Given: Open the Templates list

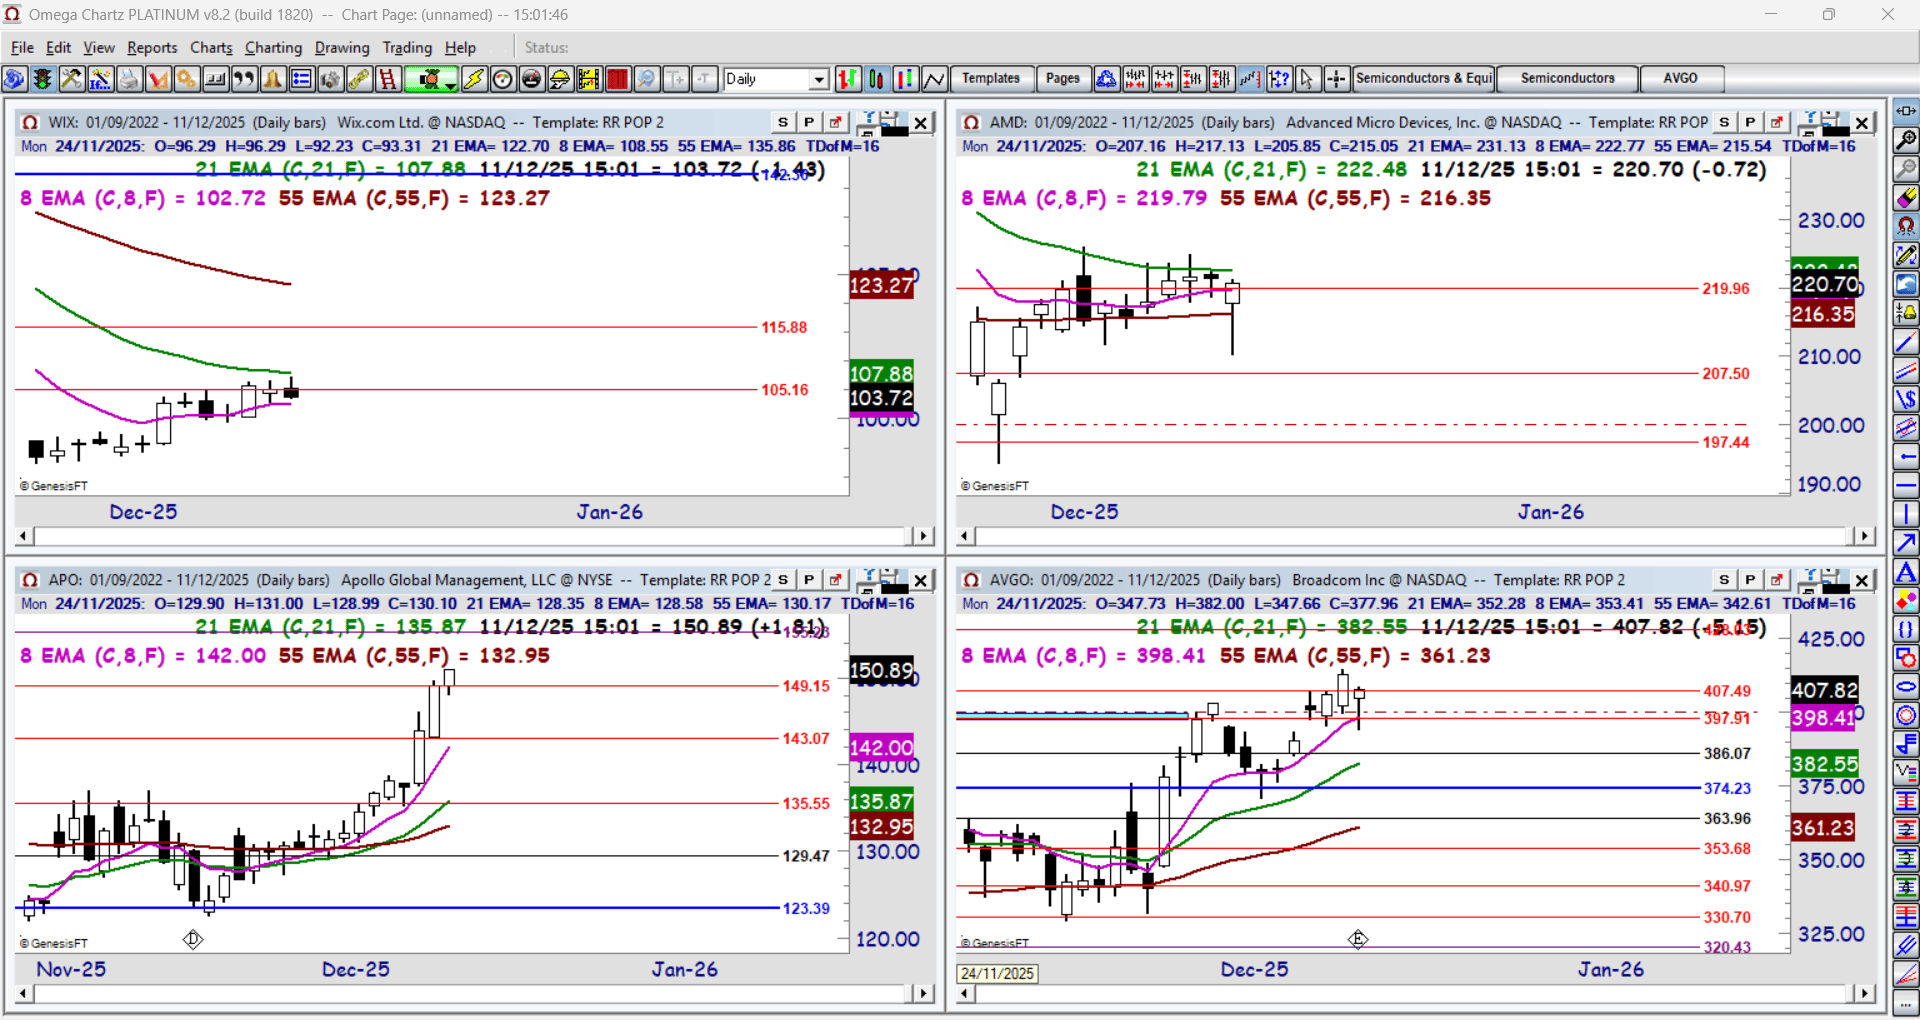Looking at the screenshot, I should [991, 78].
